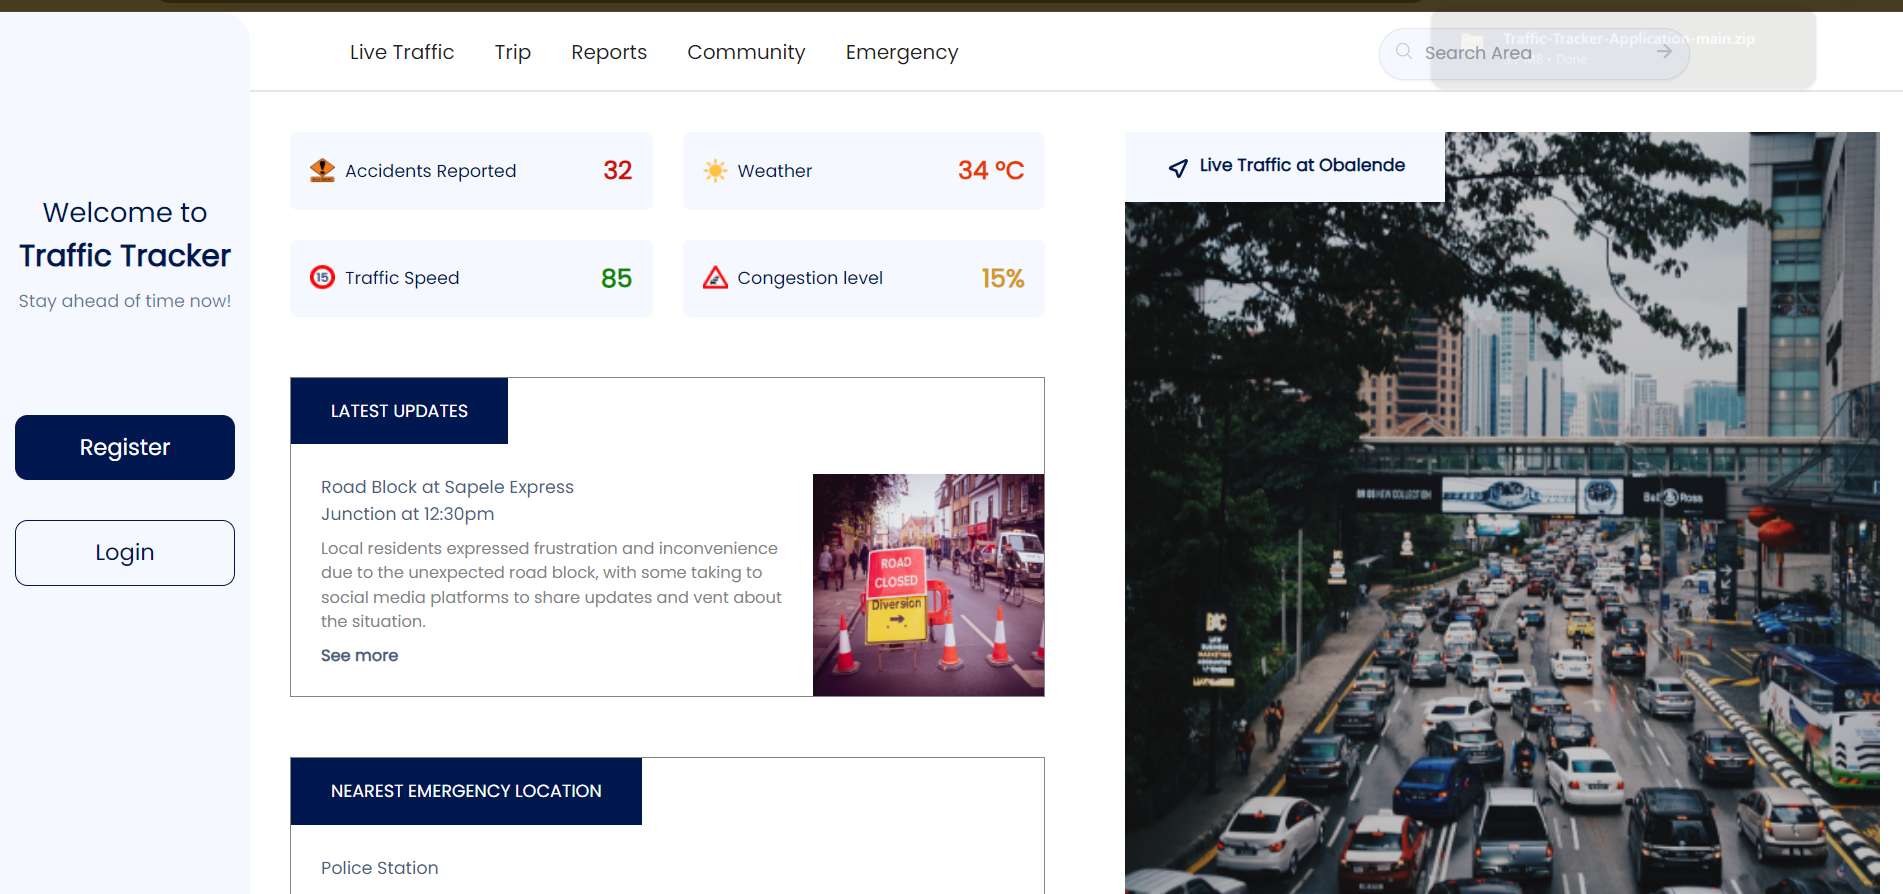Click the Traffic-Tracker-Application-main.zip download notification

click(x=1623, y=49)
